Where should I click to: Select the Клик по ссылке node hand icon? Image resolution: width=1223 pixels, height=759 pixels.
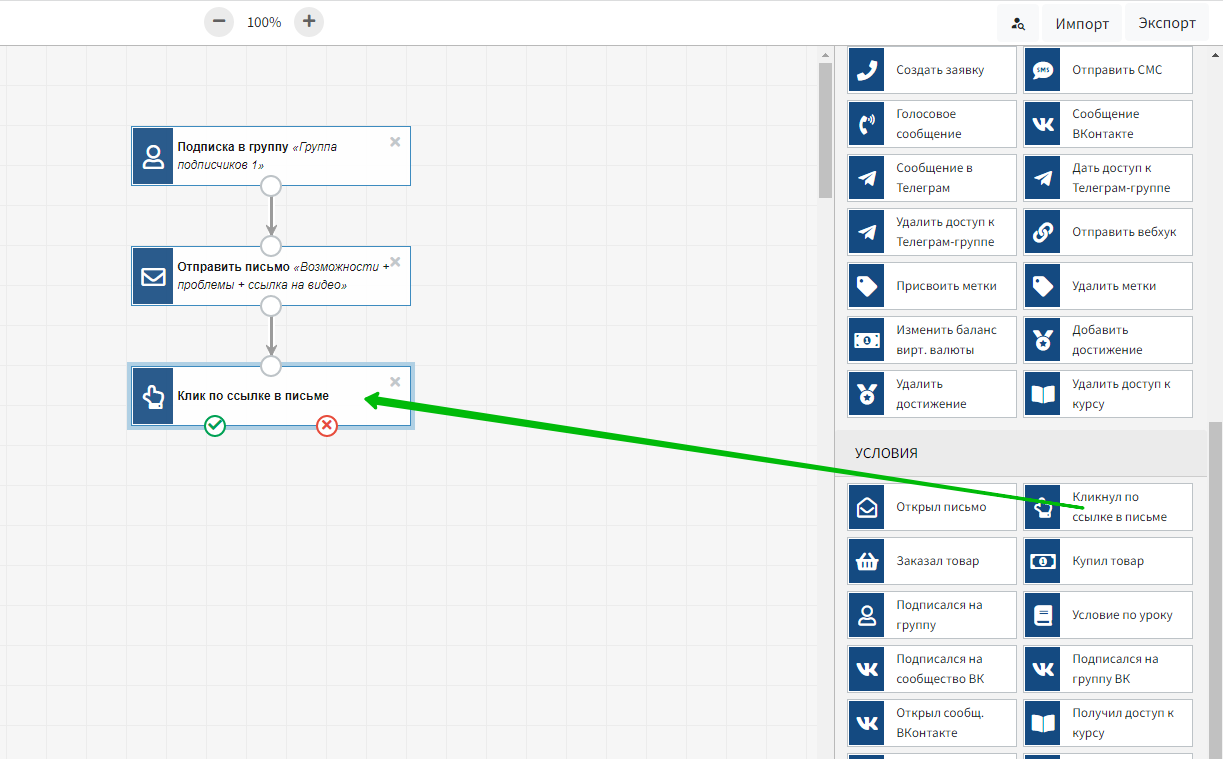tap(153, 396)
